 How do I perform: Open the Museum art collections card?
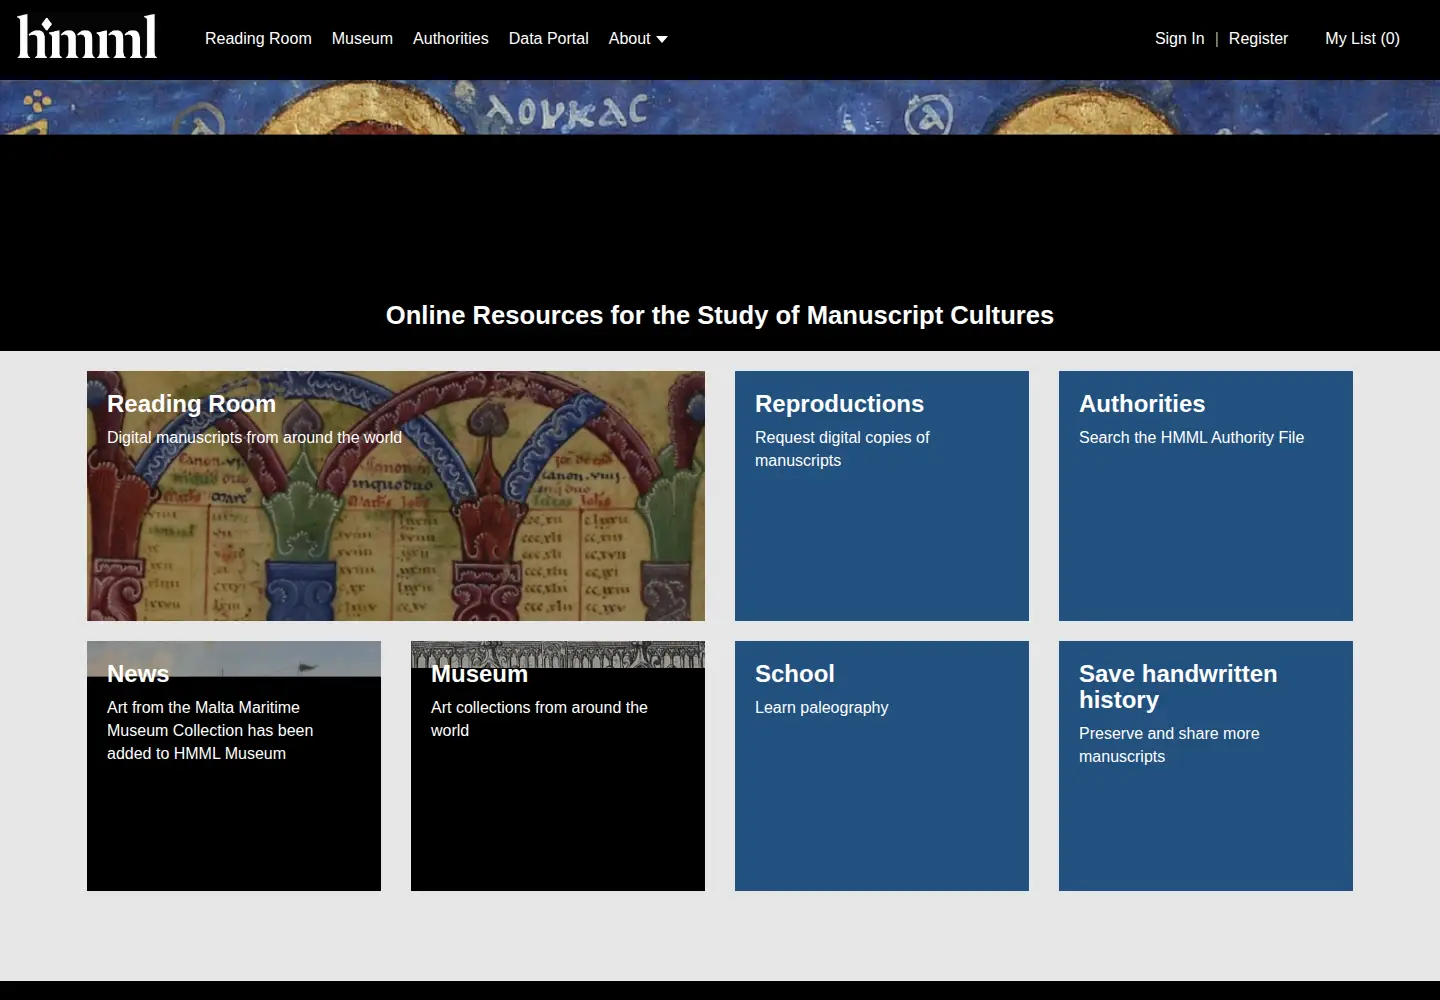tap(558, 766)
